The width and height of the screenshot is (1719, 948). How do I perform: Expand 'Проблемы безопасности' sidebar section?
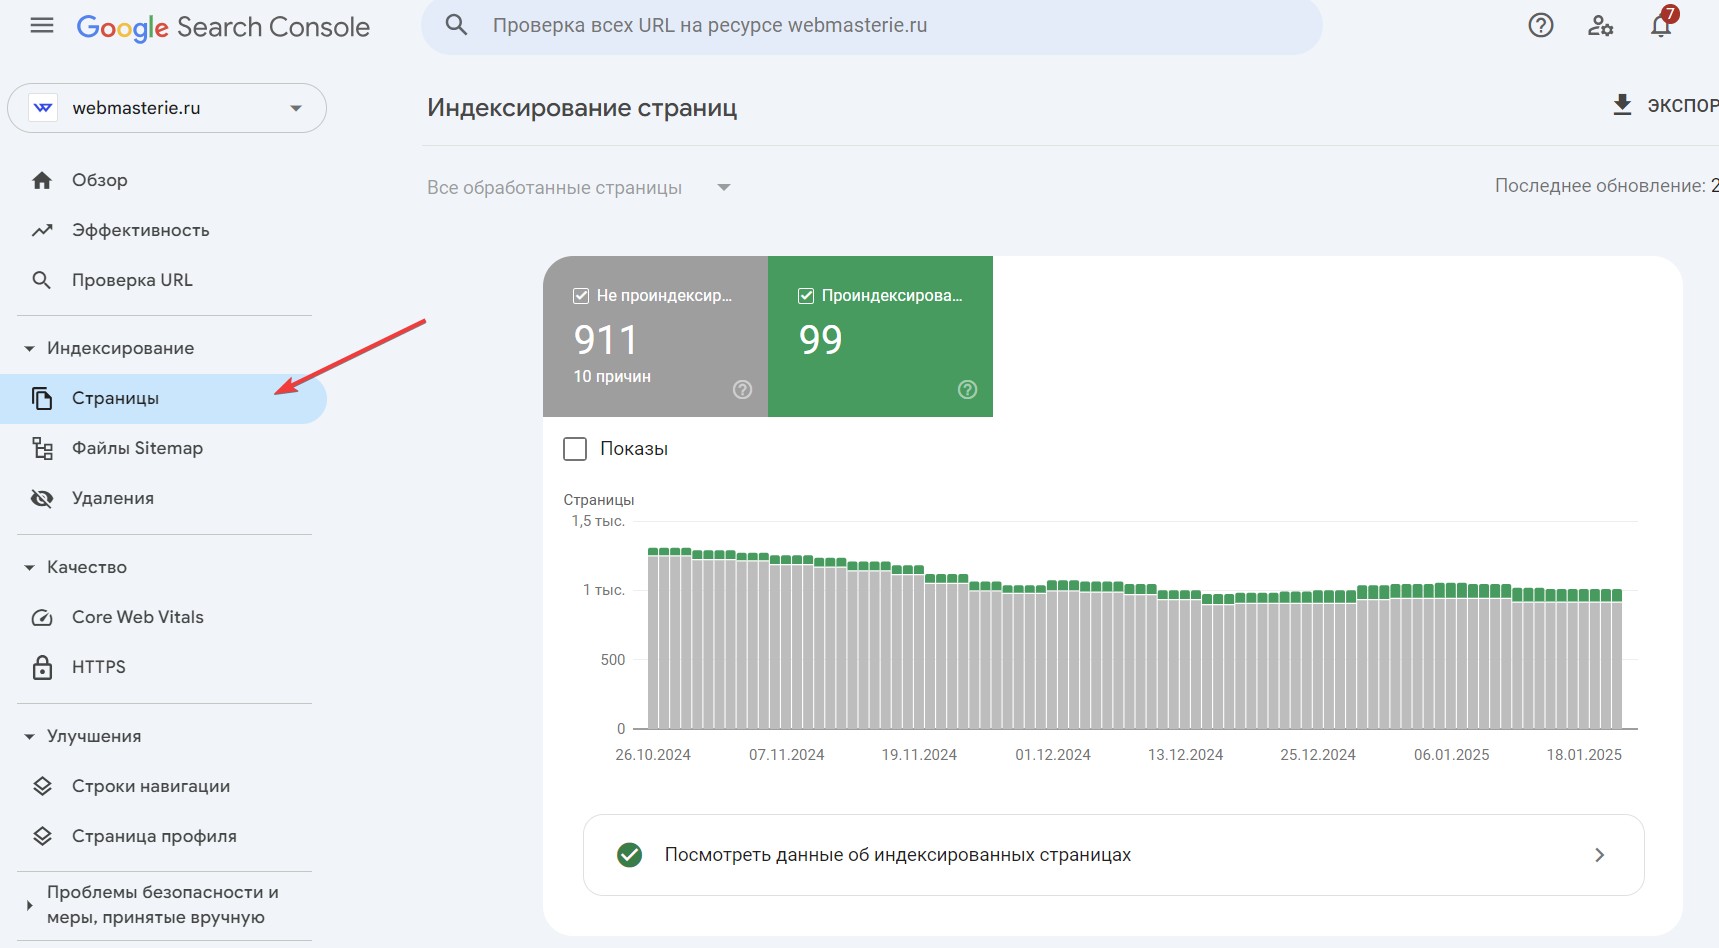click(x=29, y=905)
